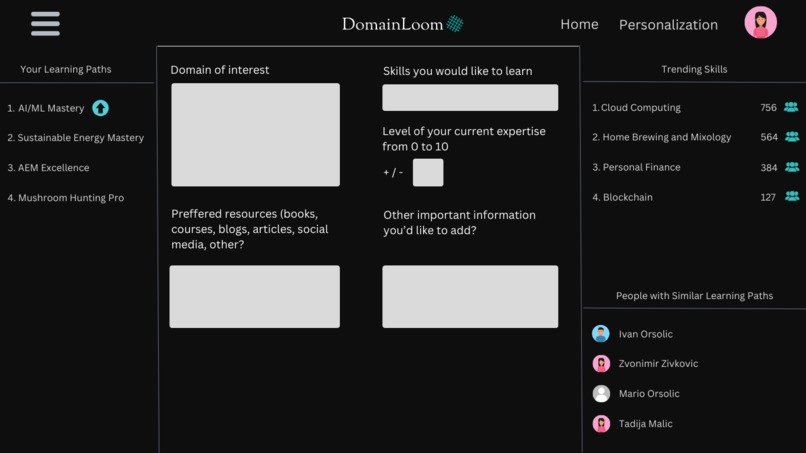Image resolution: width=806 pixels, height=453 pixels.
Task: Click the 756 learner count
Action: 768,107
